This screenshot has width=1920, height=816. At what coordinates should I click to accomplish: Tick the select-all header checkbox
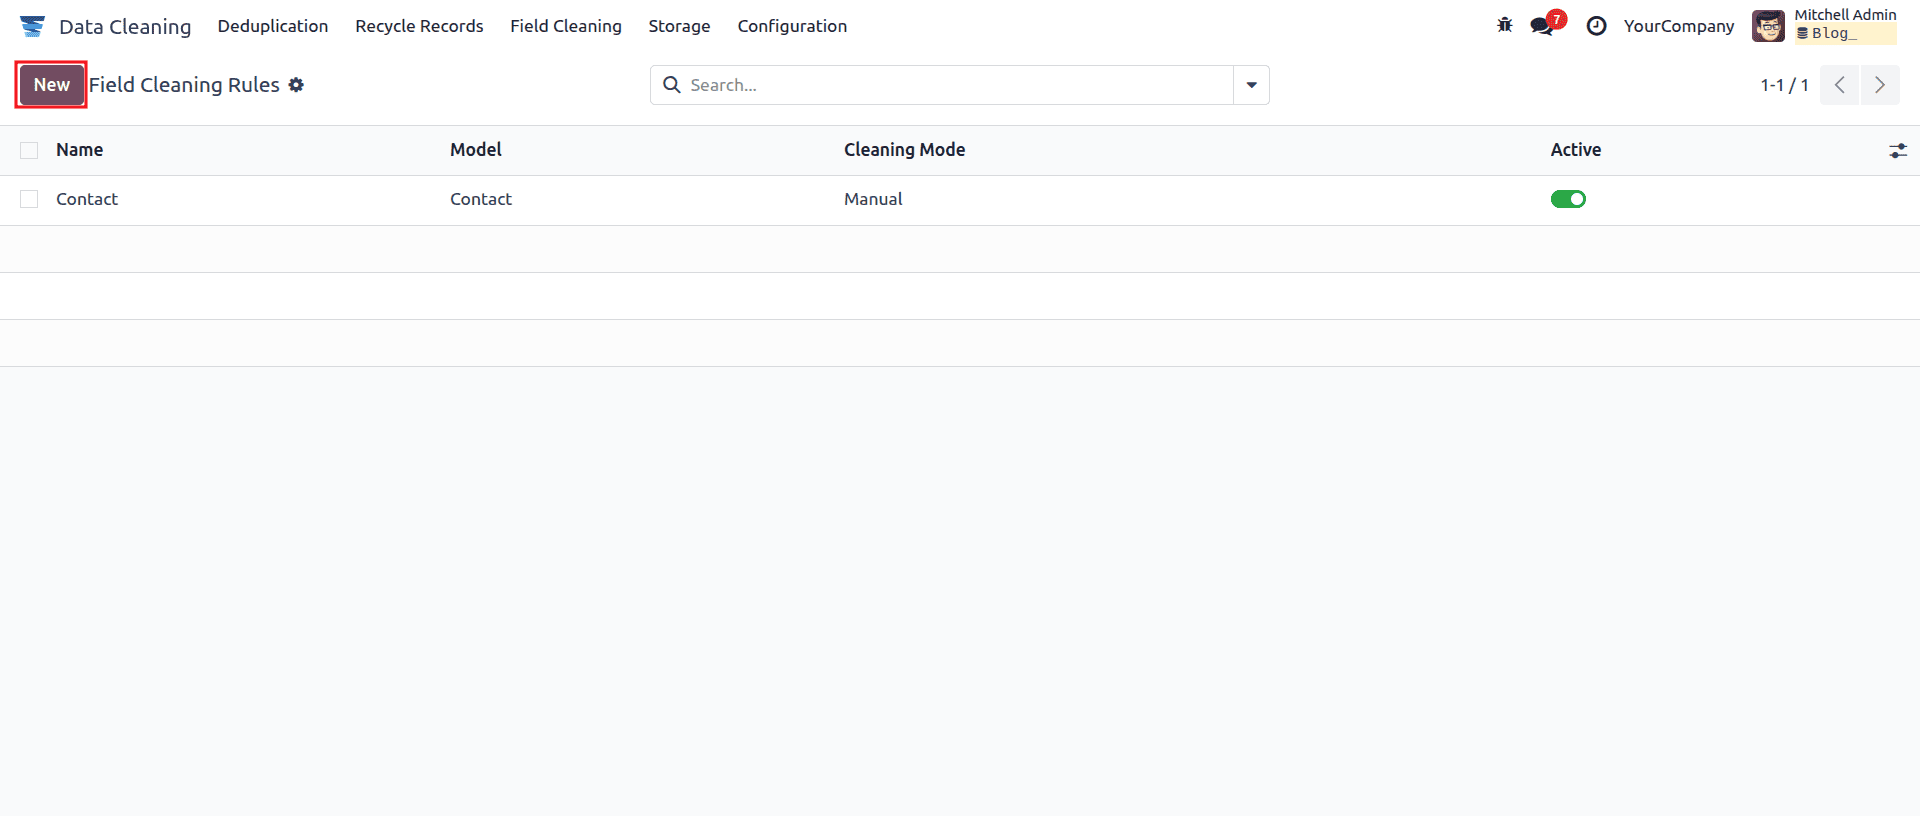(29, 150)
